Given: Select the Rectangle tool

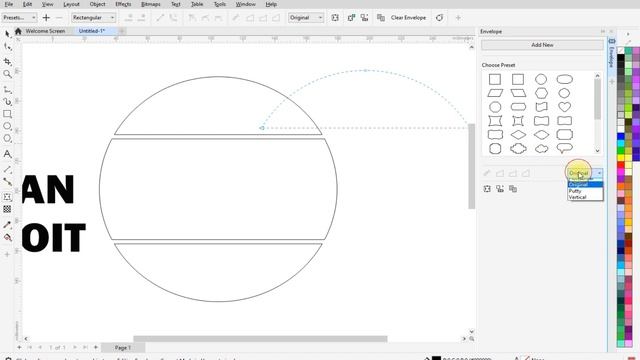Looking at the screenshot, I should (x=7, y=114).
